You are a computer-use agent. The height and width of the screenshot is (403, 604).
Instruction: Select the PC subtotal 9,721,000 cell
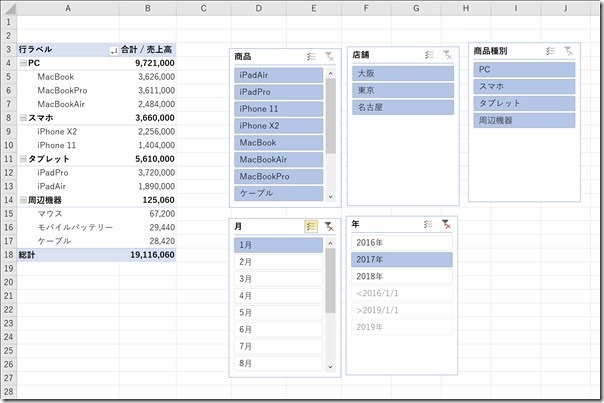(148, 63)
